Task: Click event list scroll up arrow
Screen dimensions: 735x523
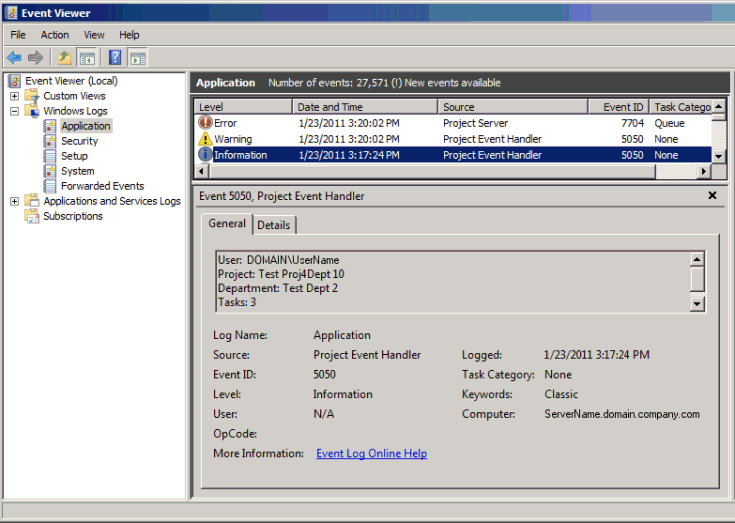Action: (719, 106)
